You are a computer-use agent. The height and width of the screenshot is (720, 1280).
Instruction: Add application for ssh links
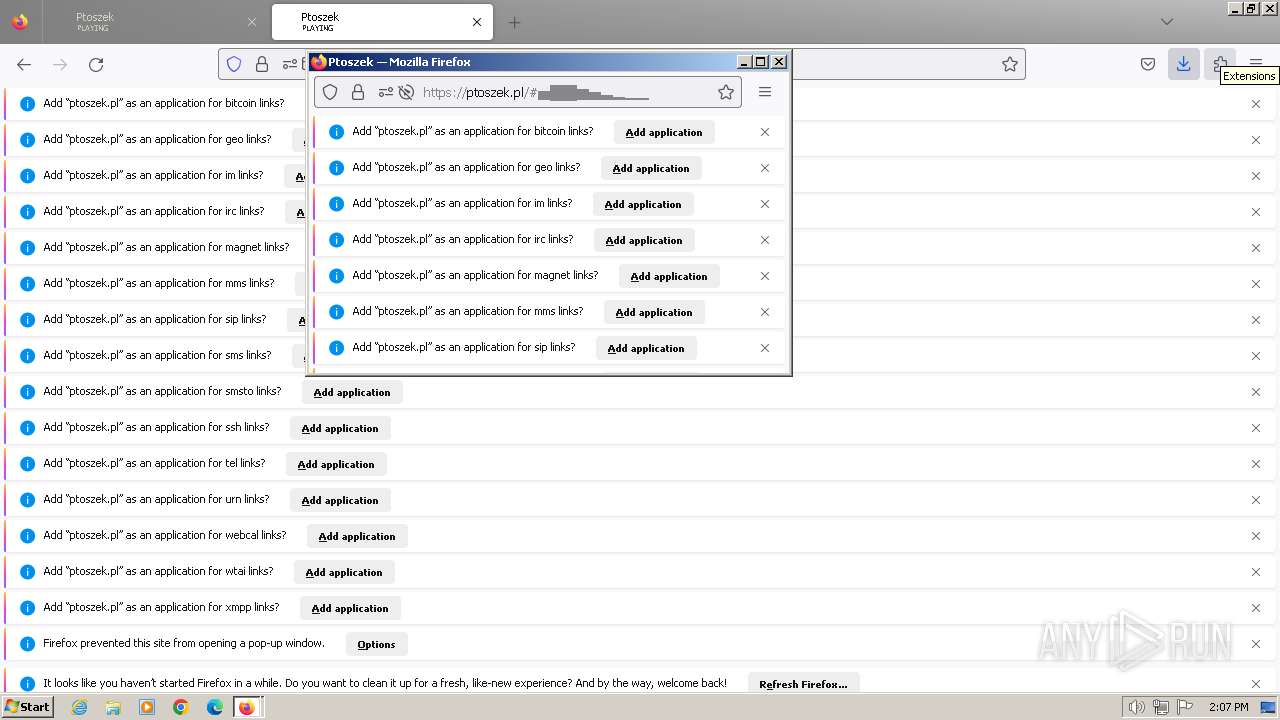click(340, 428)
